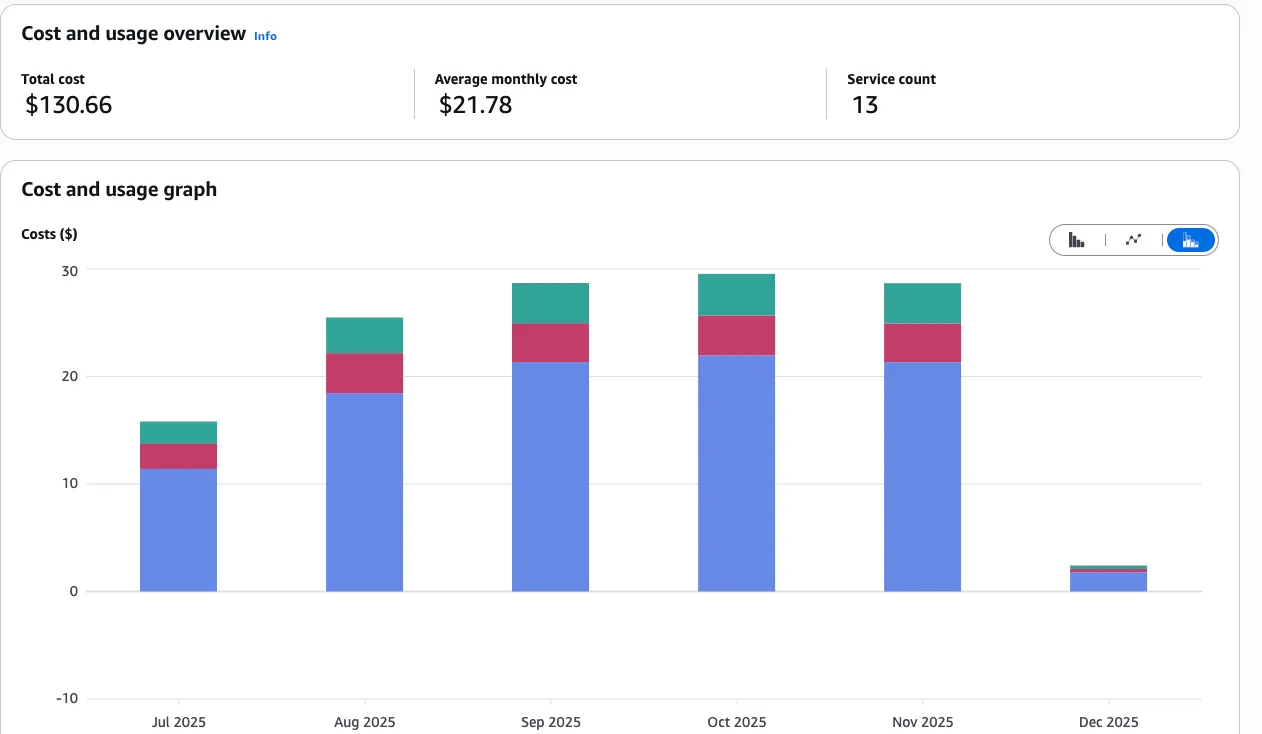Open the Info link beside Cost and usage overview
Image resolution: width=1262 pixels, height=734 pixels.
[265, 36]
